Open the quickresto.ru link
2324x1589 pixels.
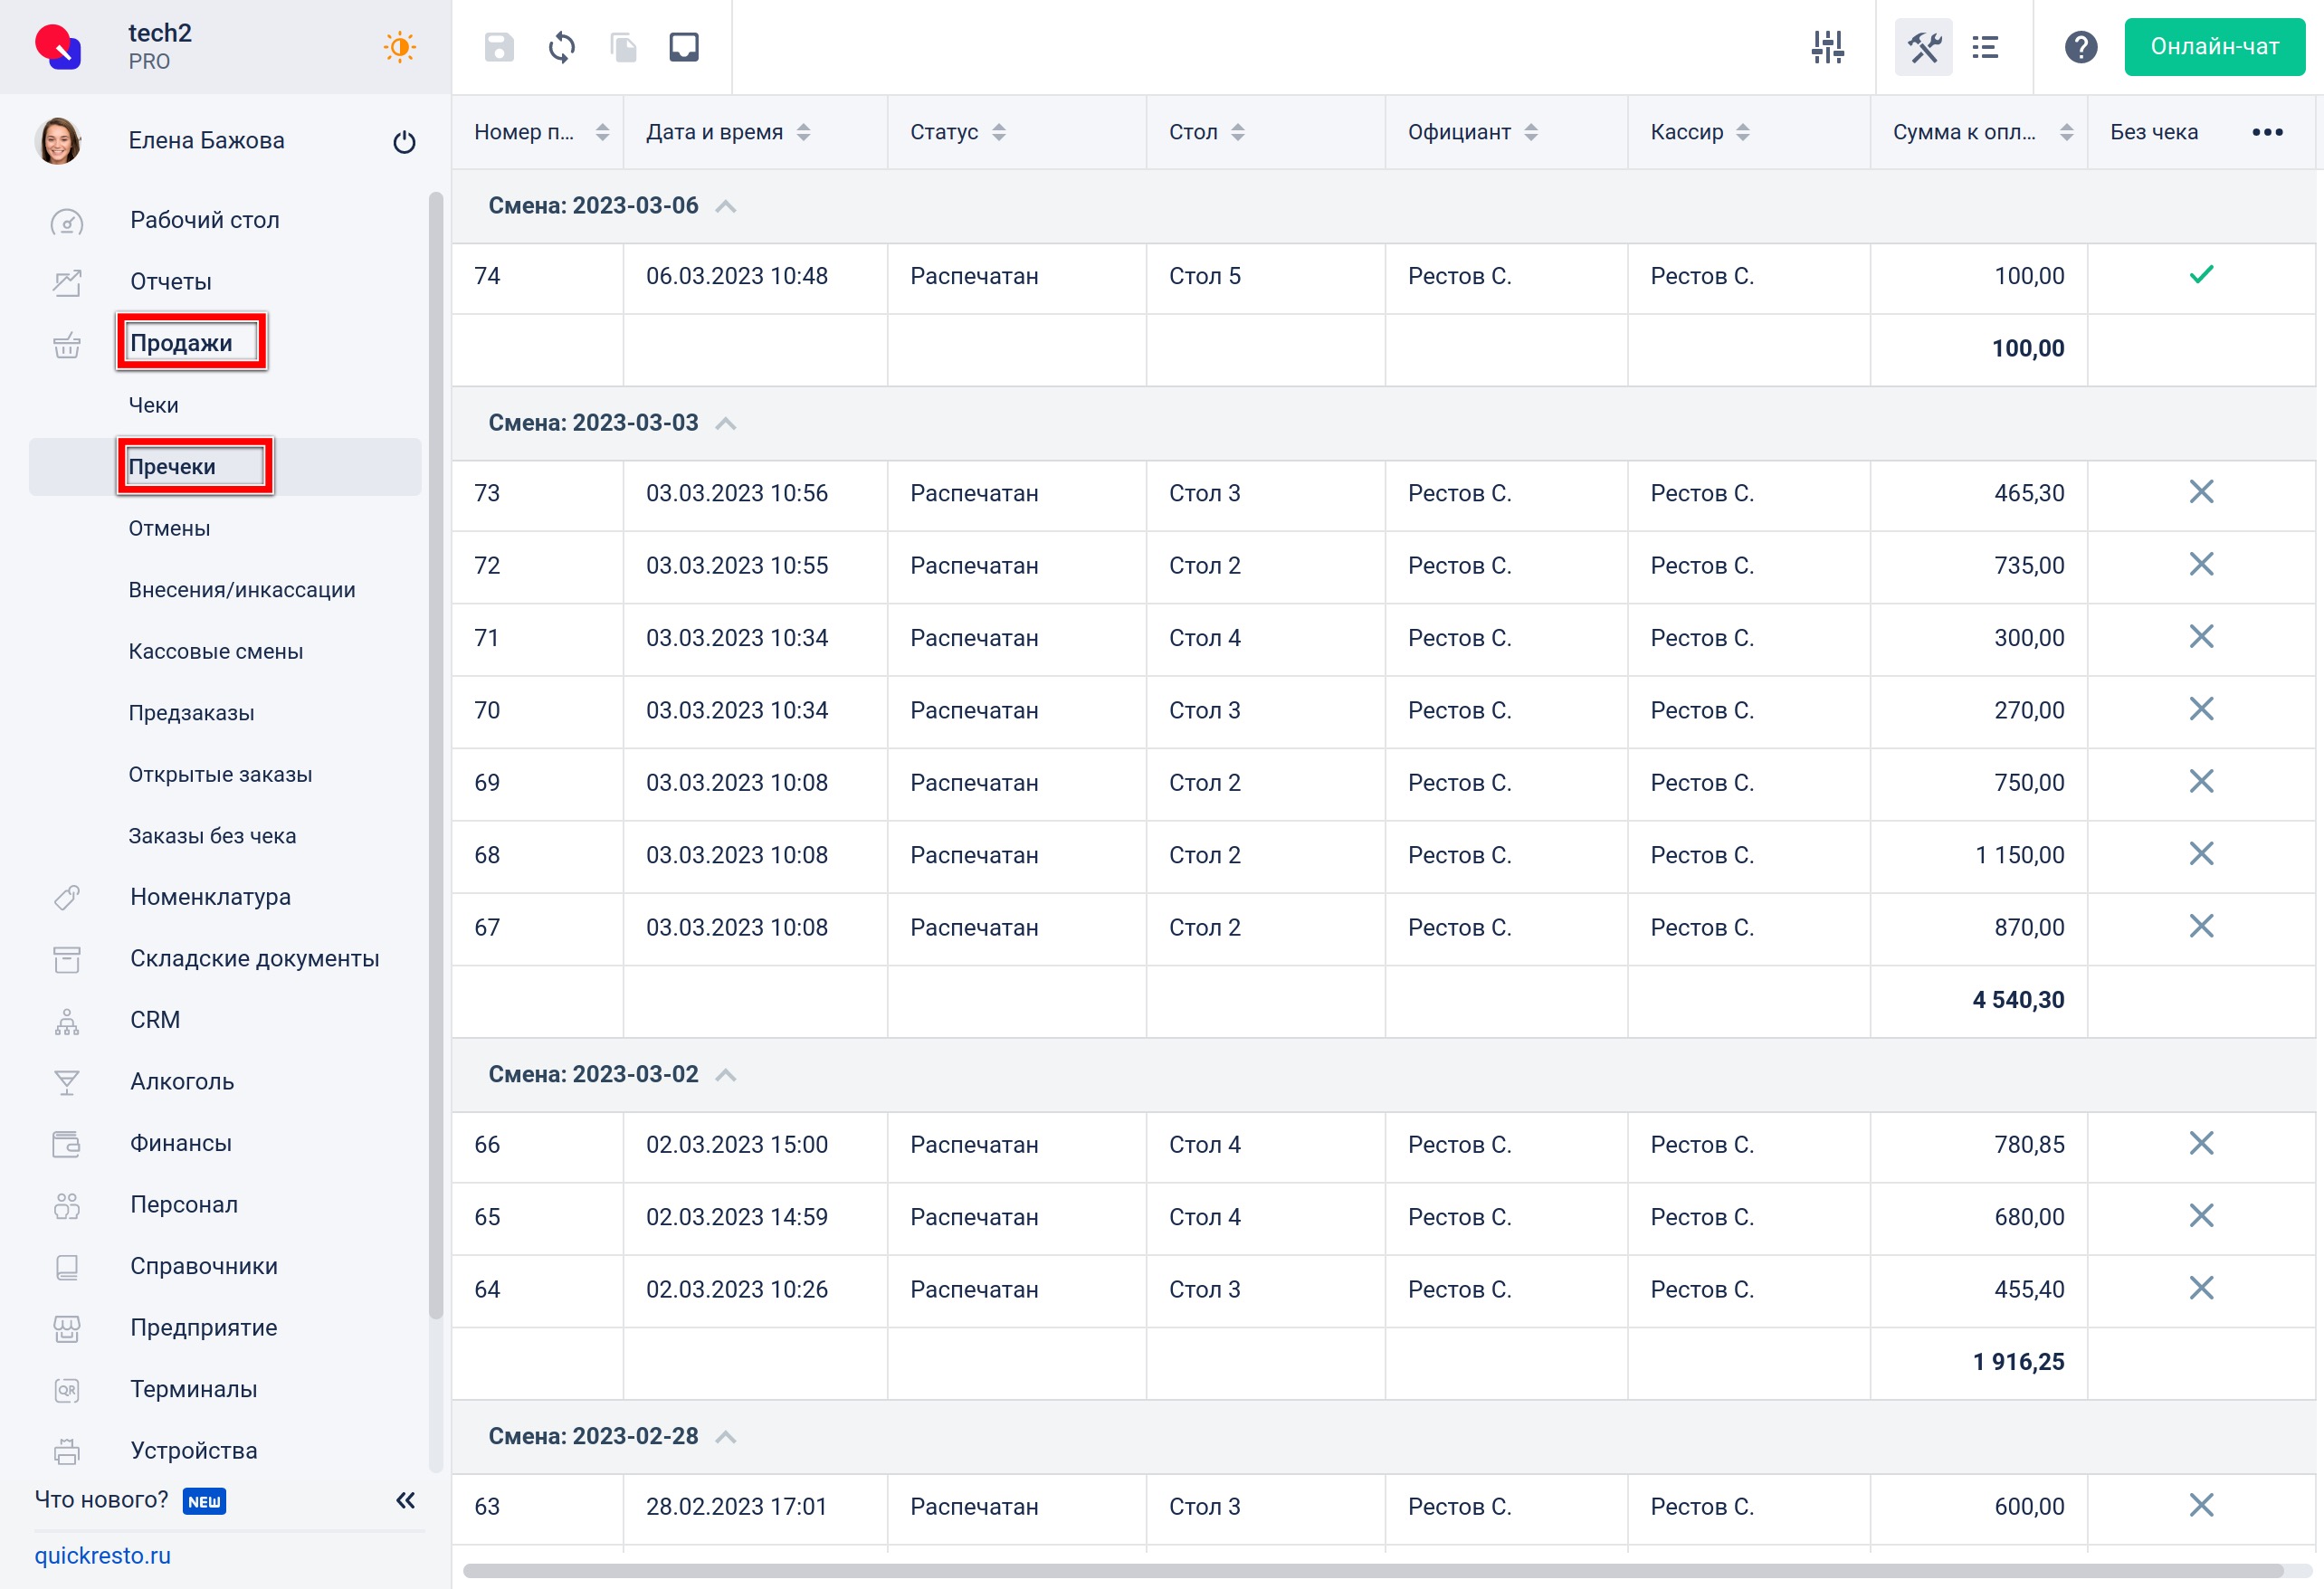102,1555
